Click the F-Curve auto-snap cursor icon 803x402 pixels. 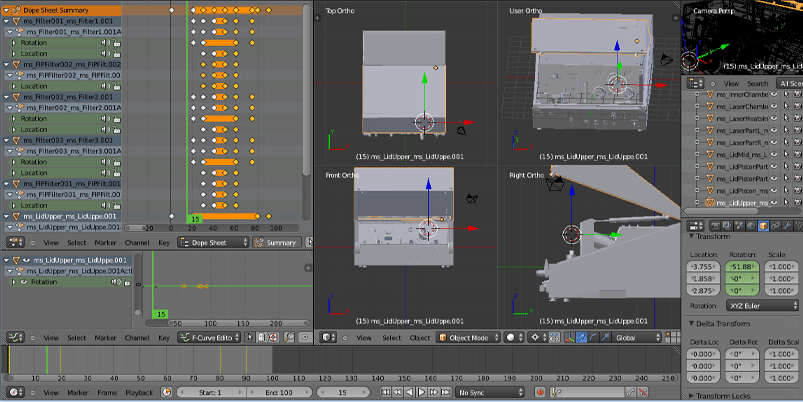pyautogui.click(x=250, y=337)
